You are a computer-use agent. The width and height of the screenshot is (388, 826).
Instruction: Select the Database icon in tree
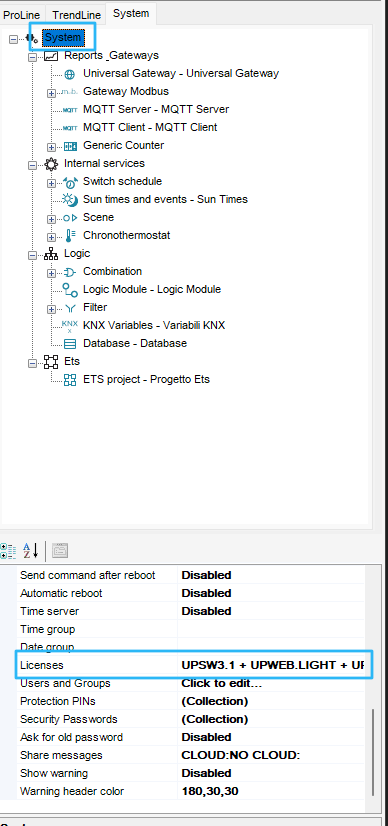pos(69,344)
